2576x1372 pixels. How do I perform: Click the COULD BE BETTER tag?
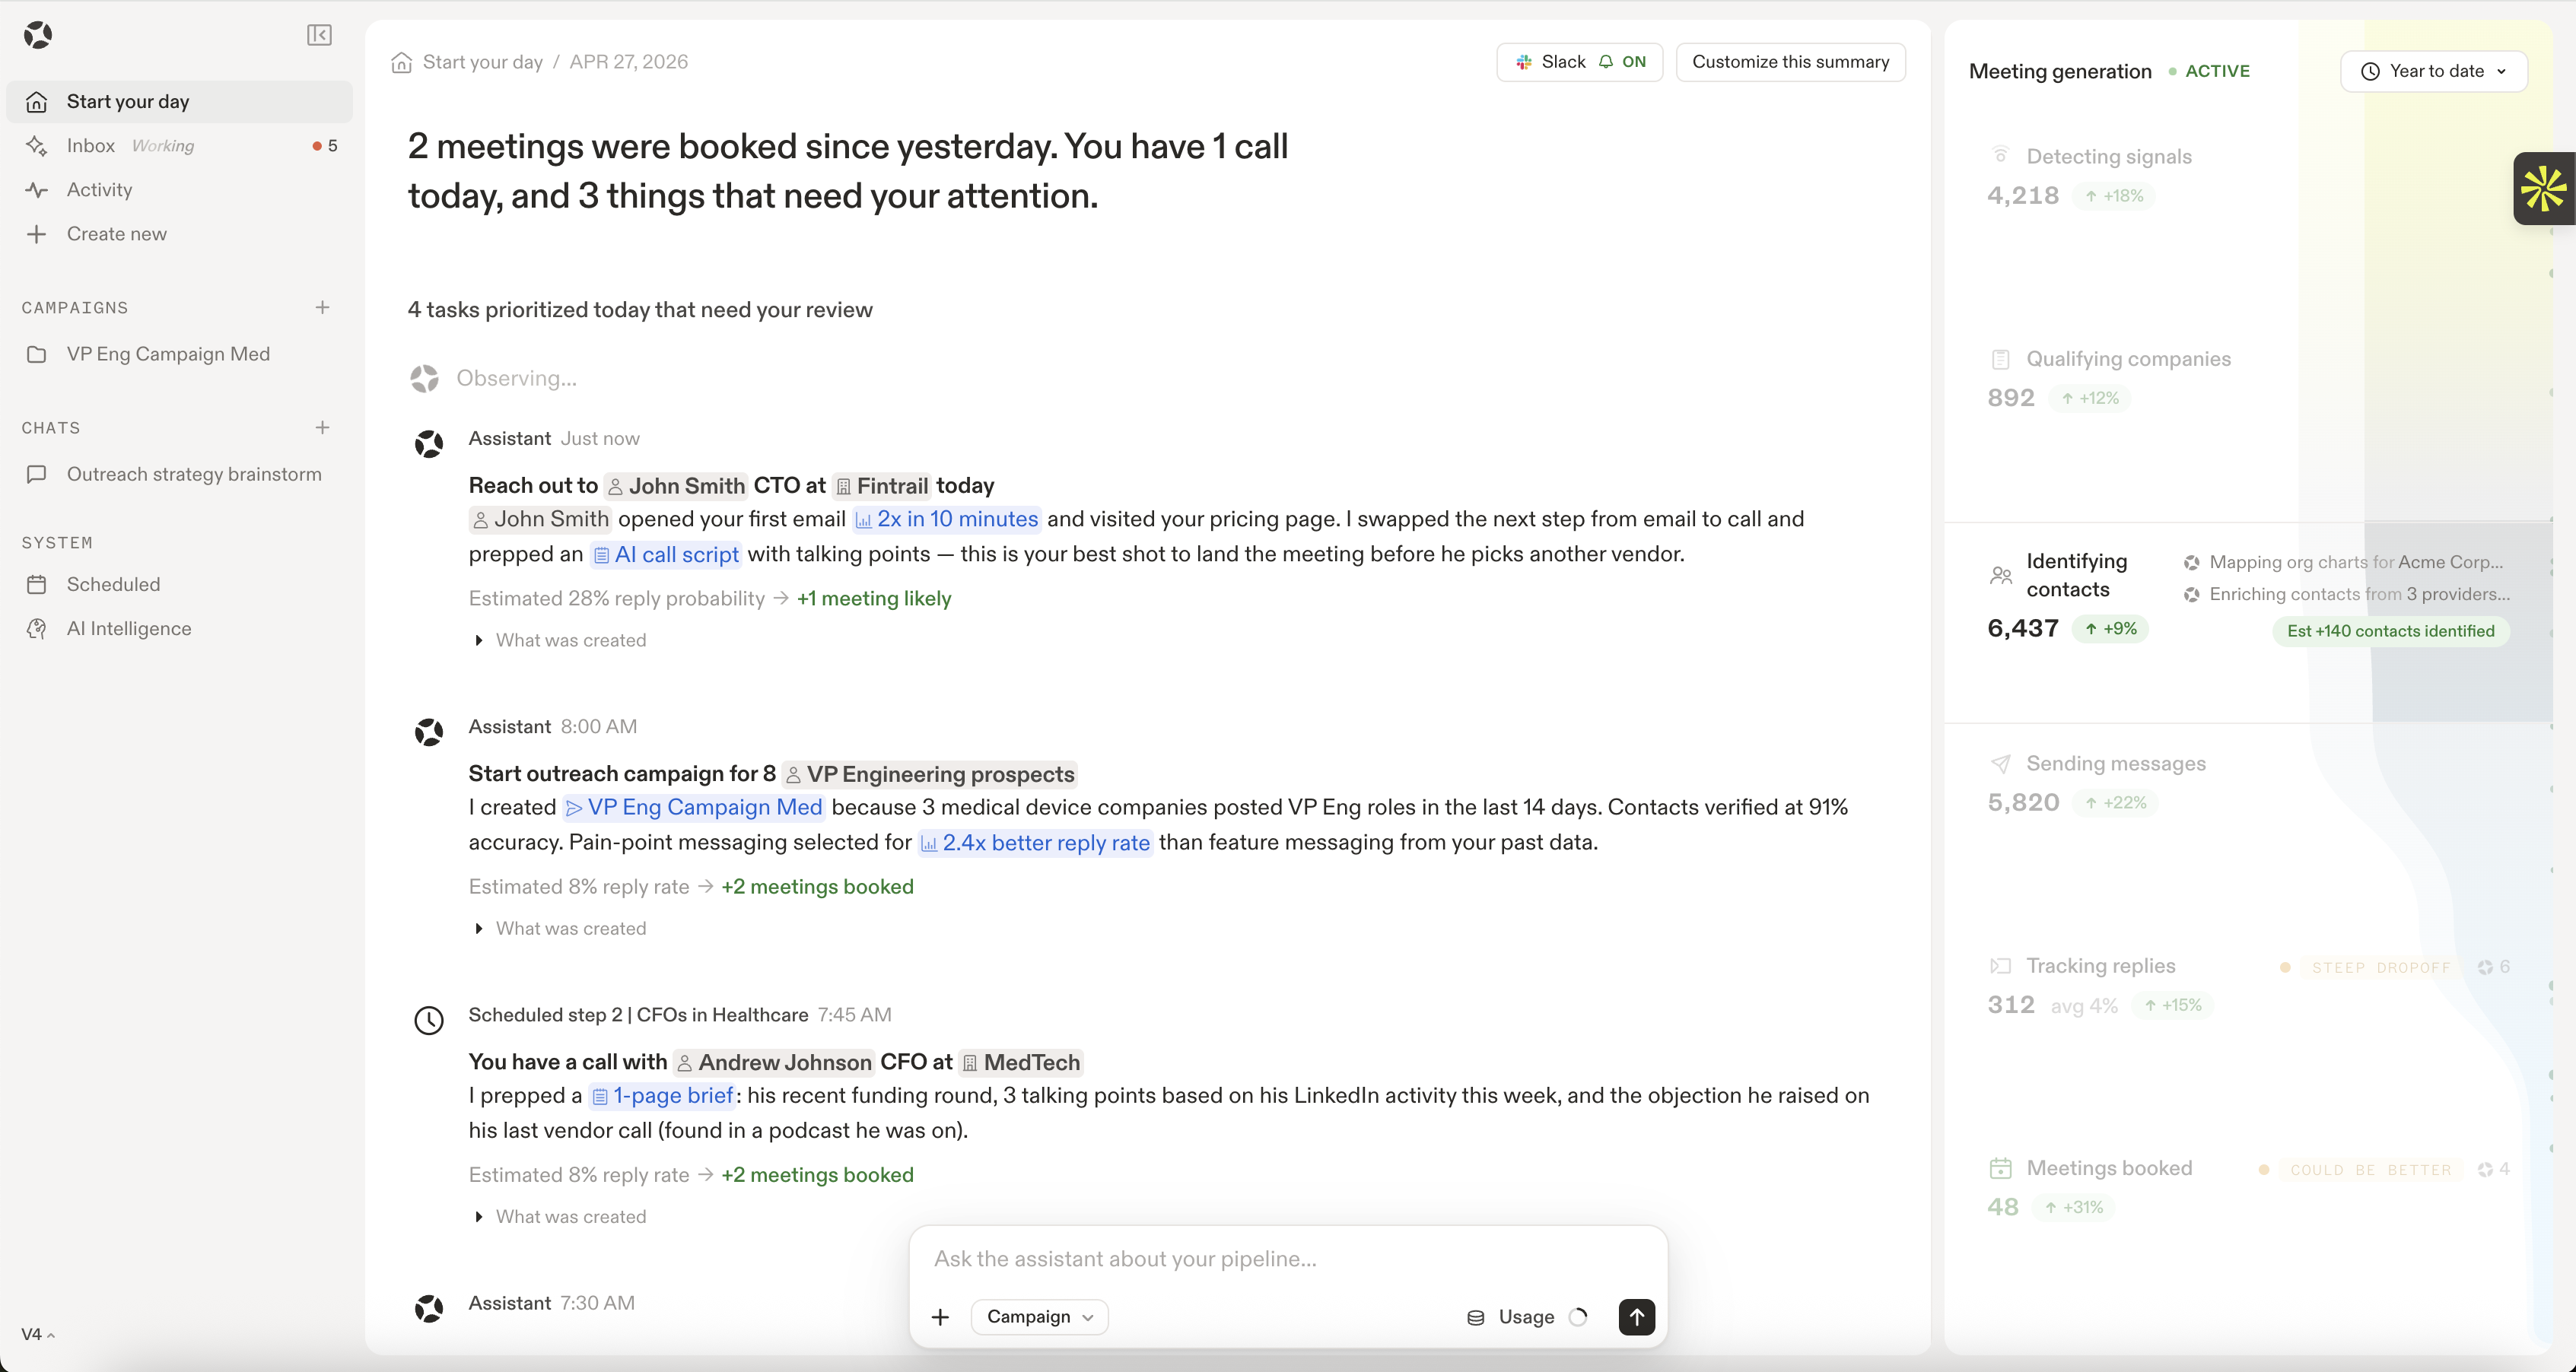pyautogui.click(x=2370, y=1170)
